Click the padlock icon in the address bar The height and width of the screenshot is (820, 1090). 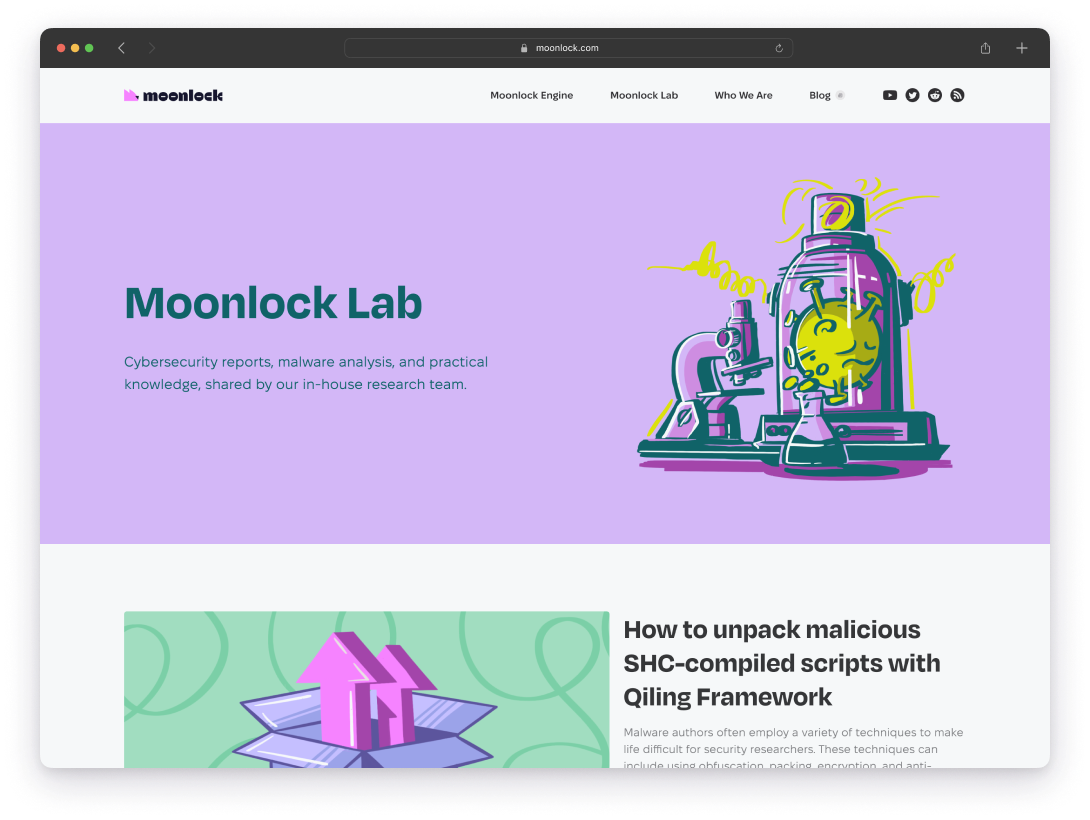(x=524, y=47)
